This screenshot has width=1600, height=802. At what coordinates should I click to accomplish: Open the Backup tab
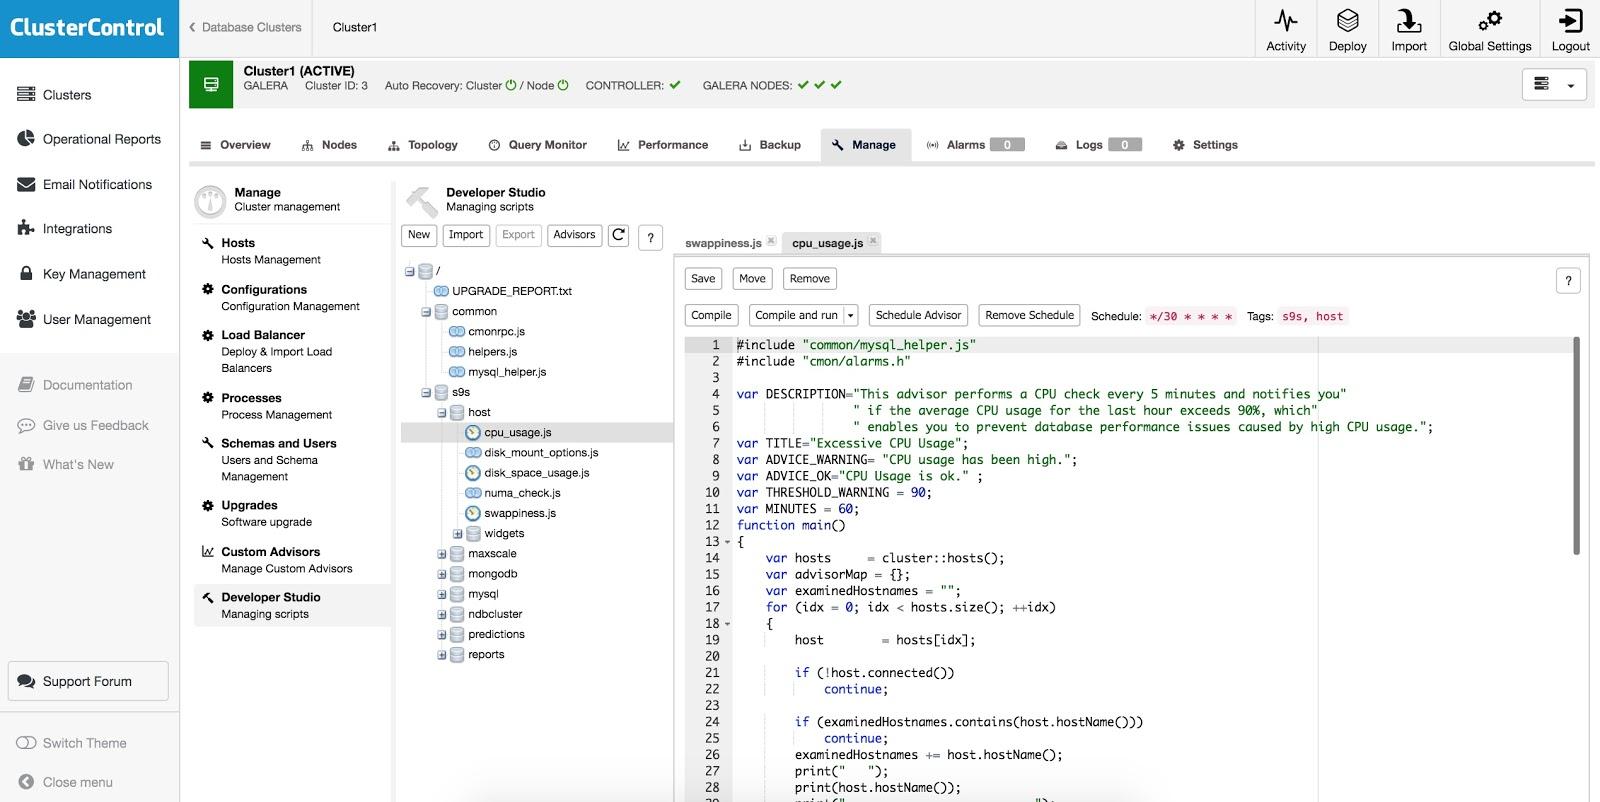point(770,145)
